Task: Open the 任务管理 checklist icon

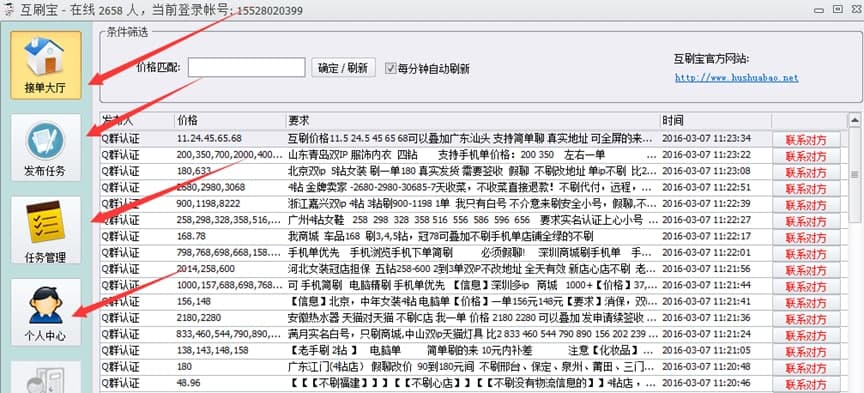Action: 46,229
